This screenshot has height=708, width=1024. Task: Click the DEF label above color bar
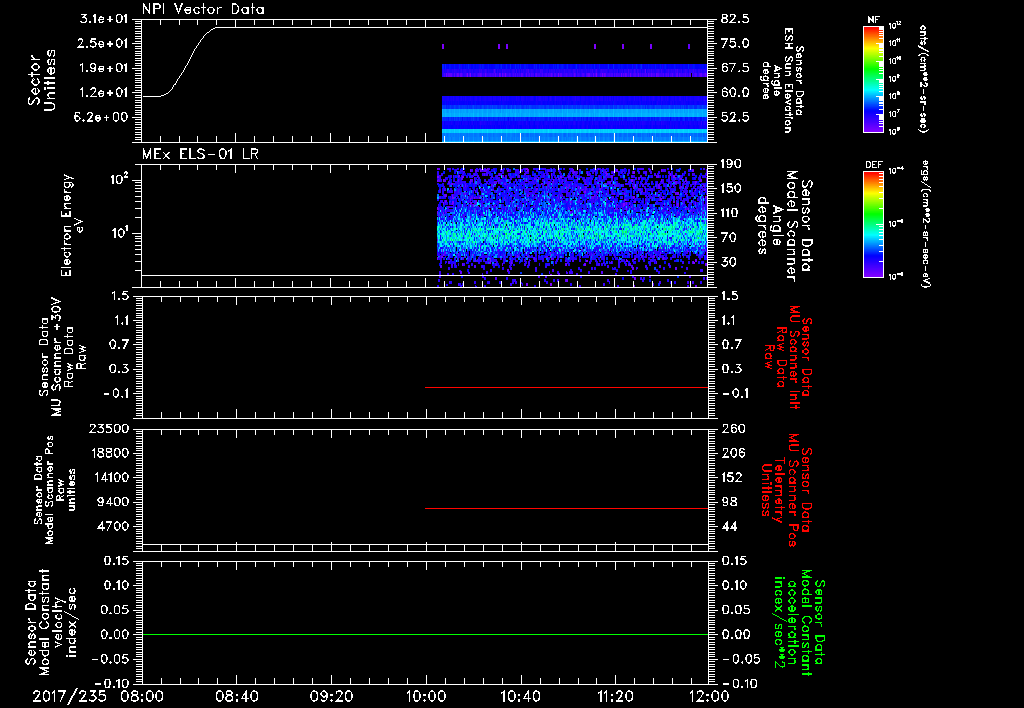(874, 165)
